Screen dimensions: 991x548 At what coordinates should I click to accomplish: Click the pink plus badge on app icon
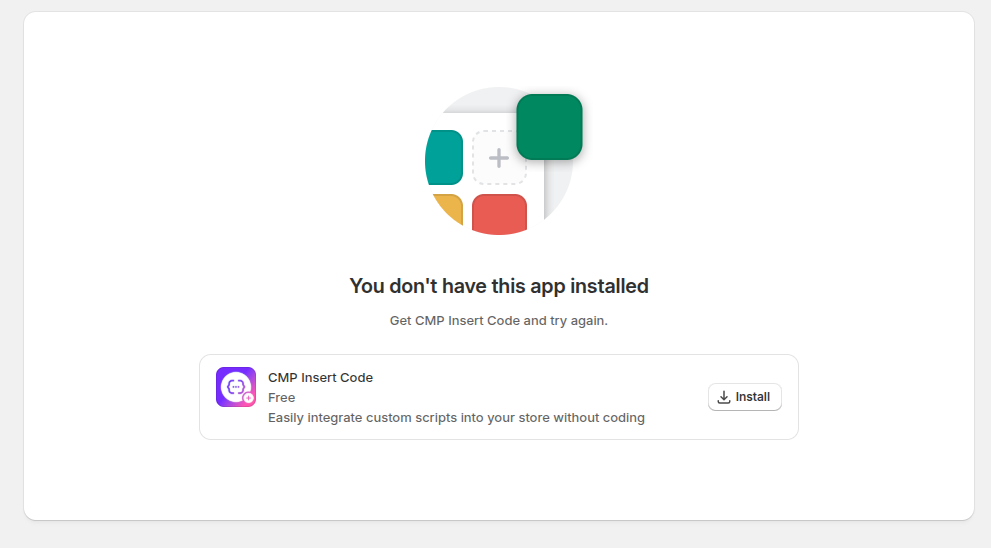click(x=248, y=398)
